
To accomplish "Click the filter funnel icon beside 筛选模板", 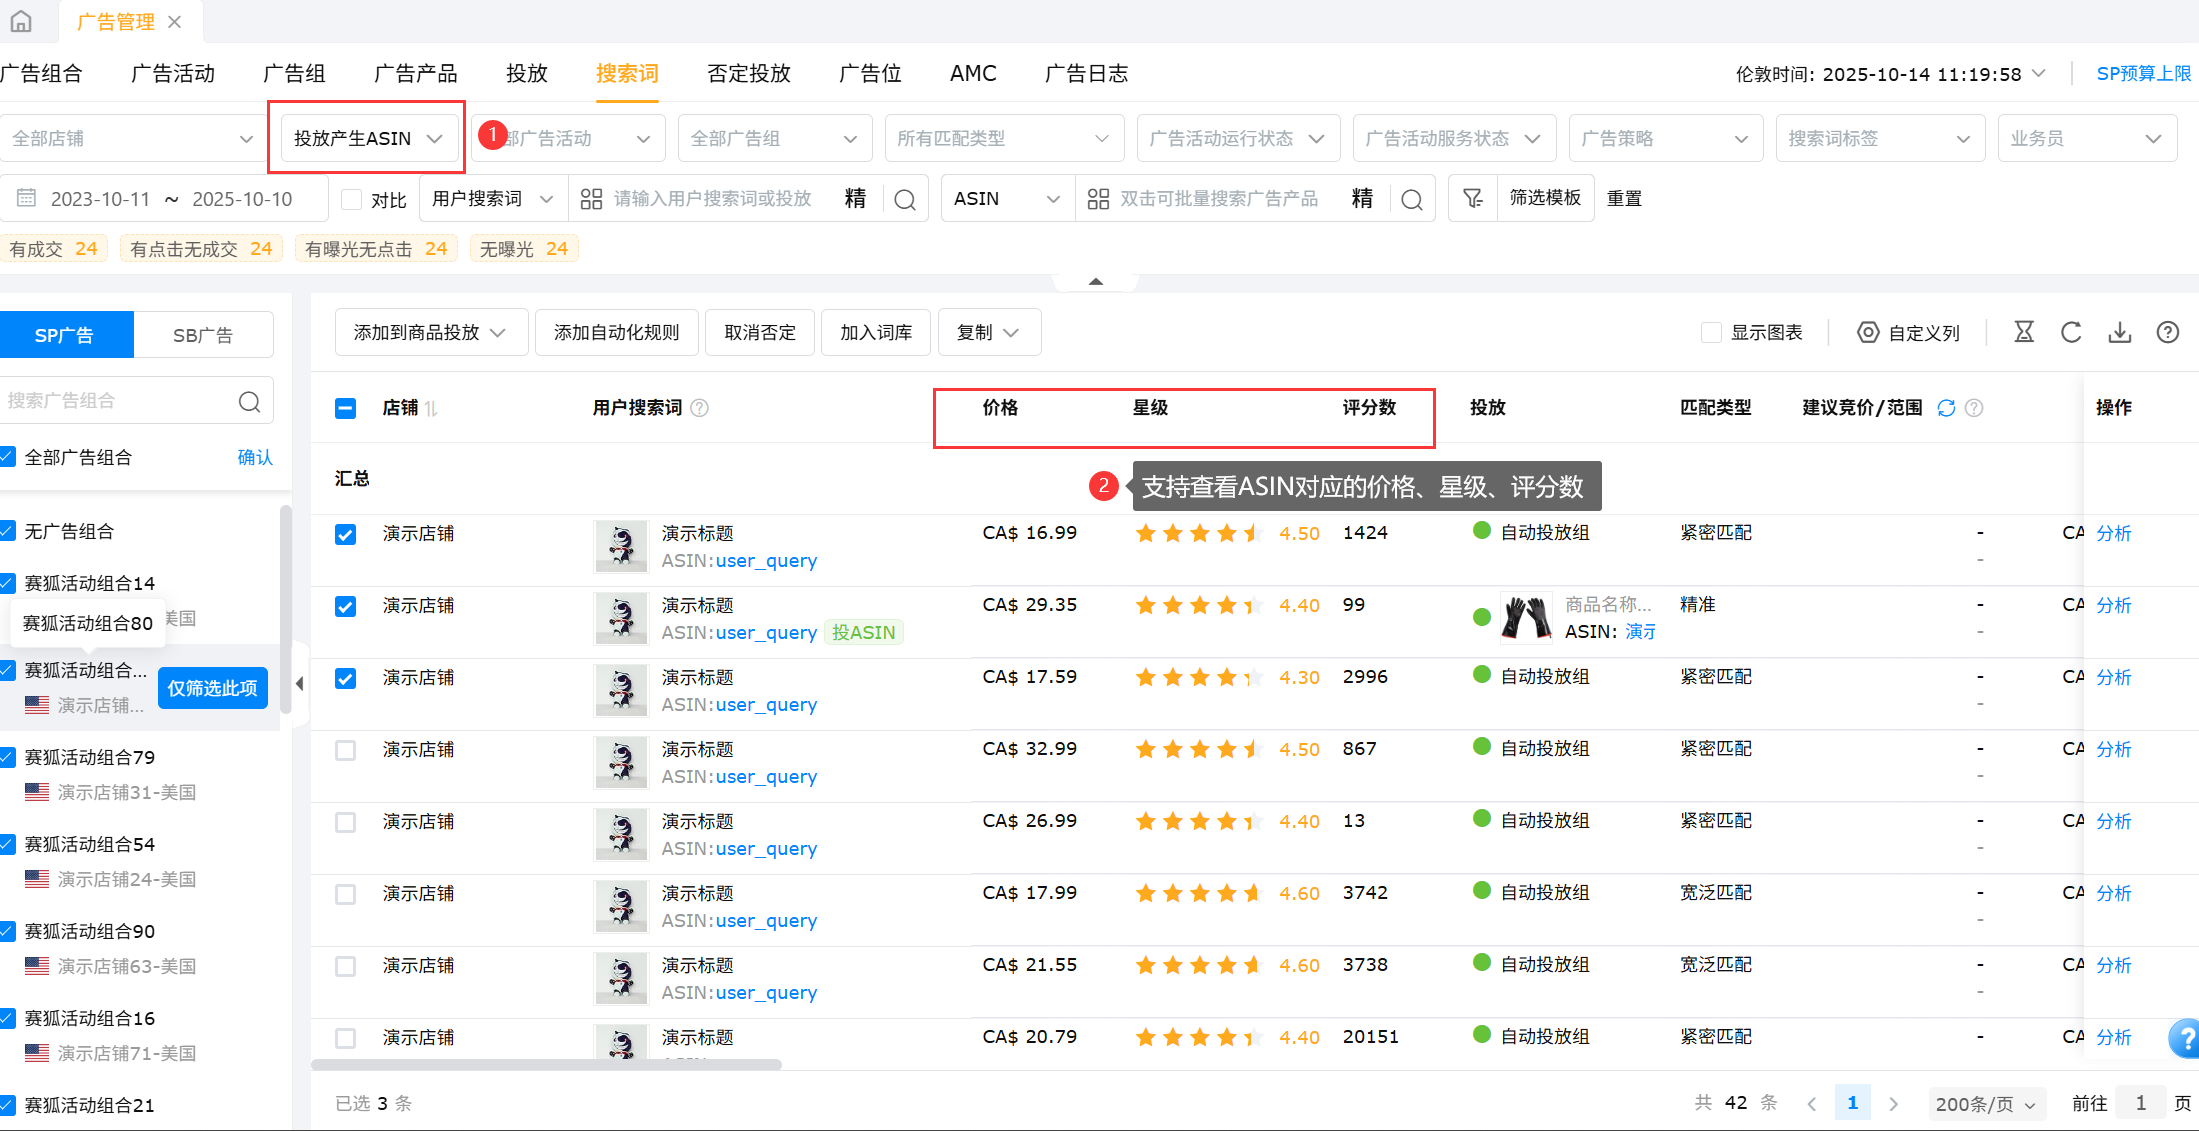I will click(x=1472, y=198).
